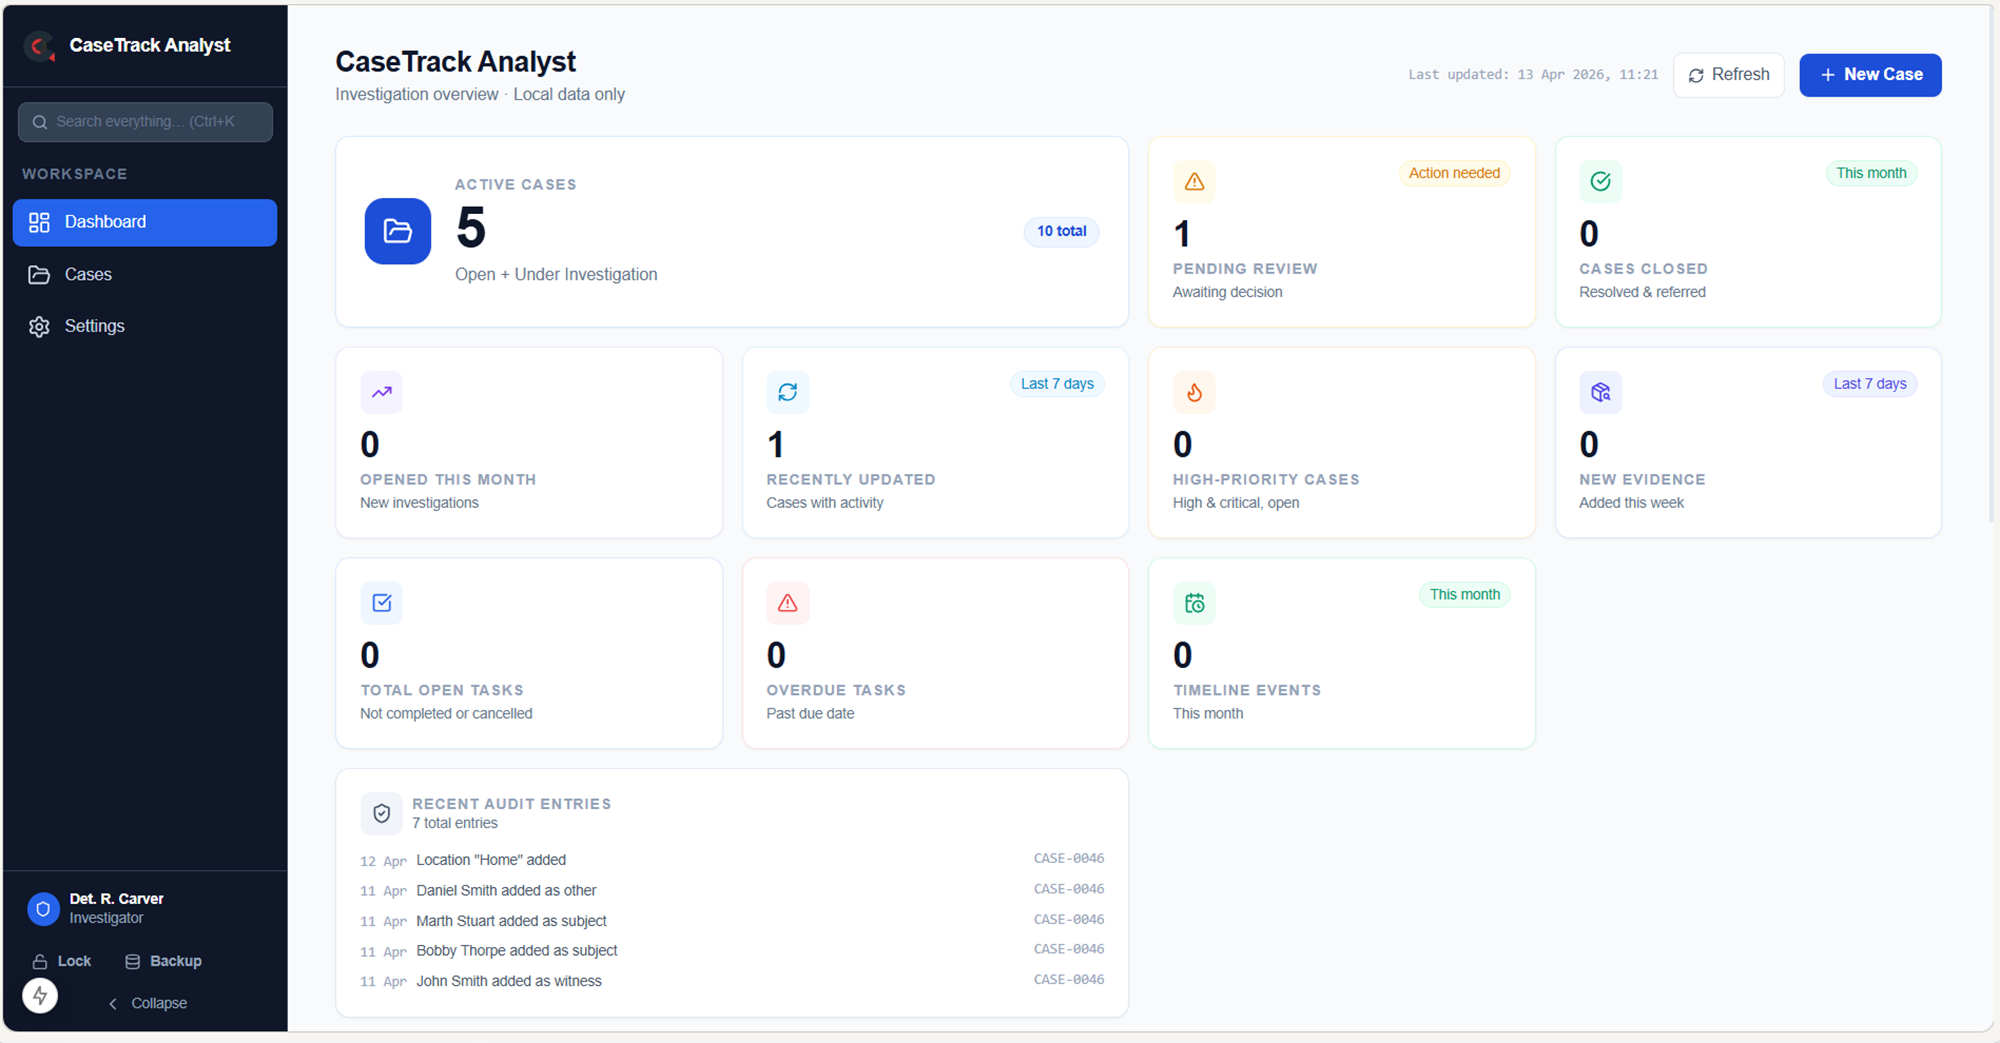Click the Timeline Events calendar icon

tap(1194, 602)
